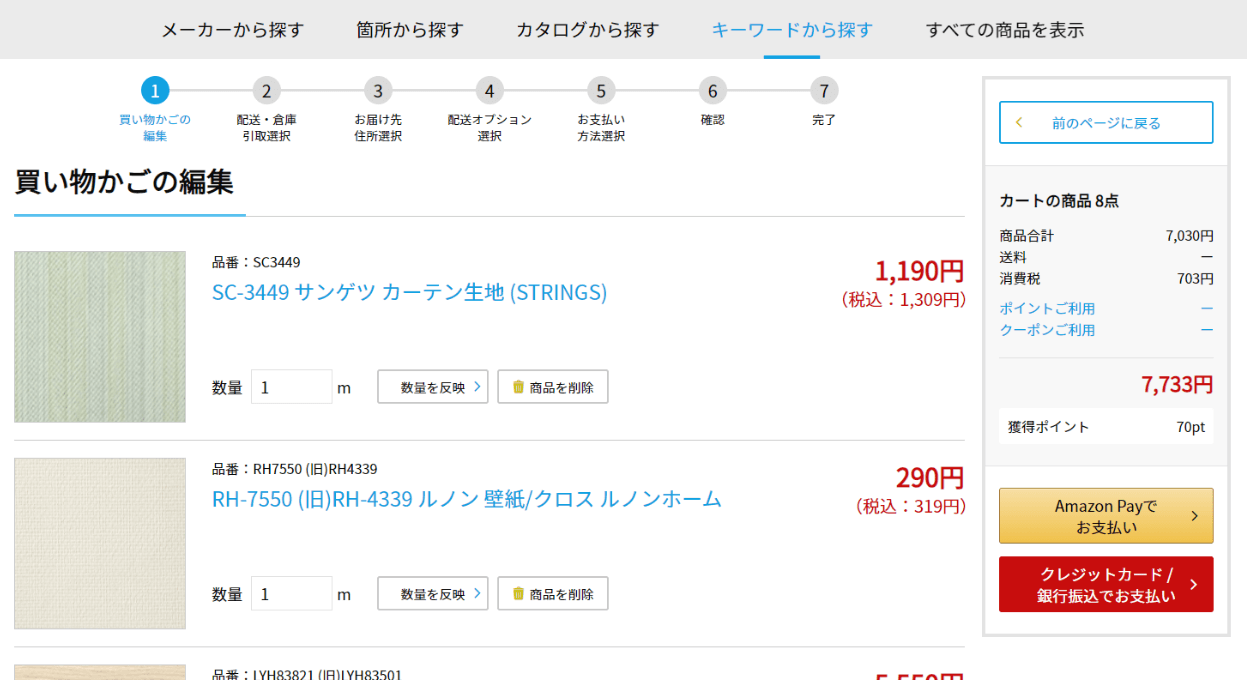The image size is (1247, 680).
Task: Click green curtain fabric thumbnail
Action: coord(100,336)
